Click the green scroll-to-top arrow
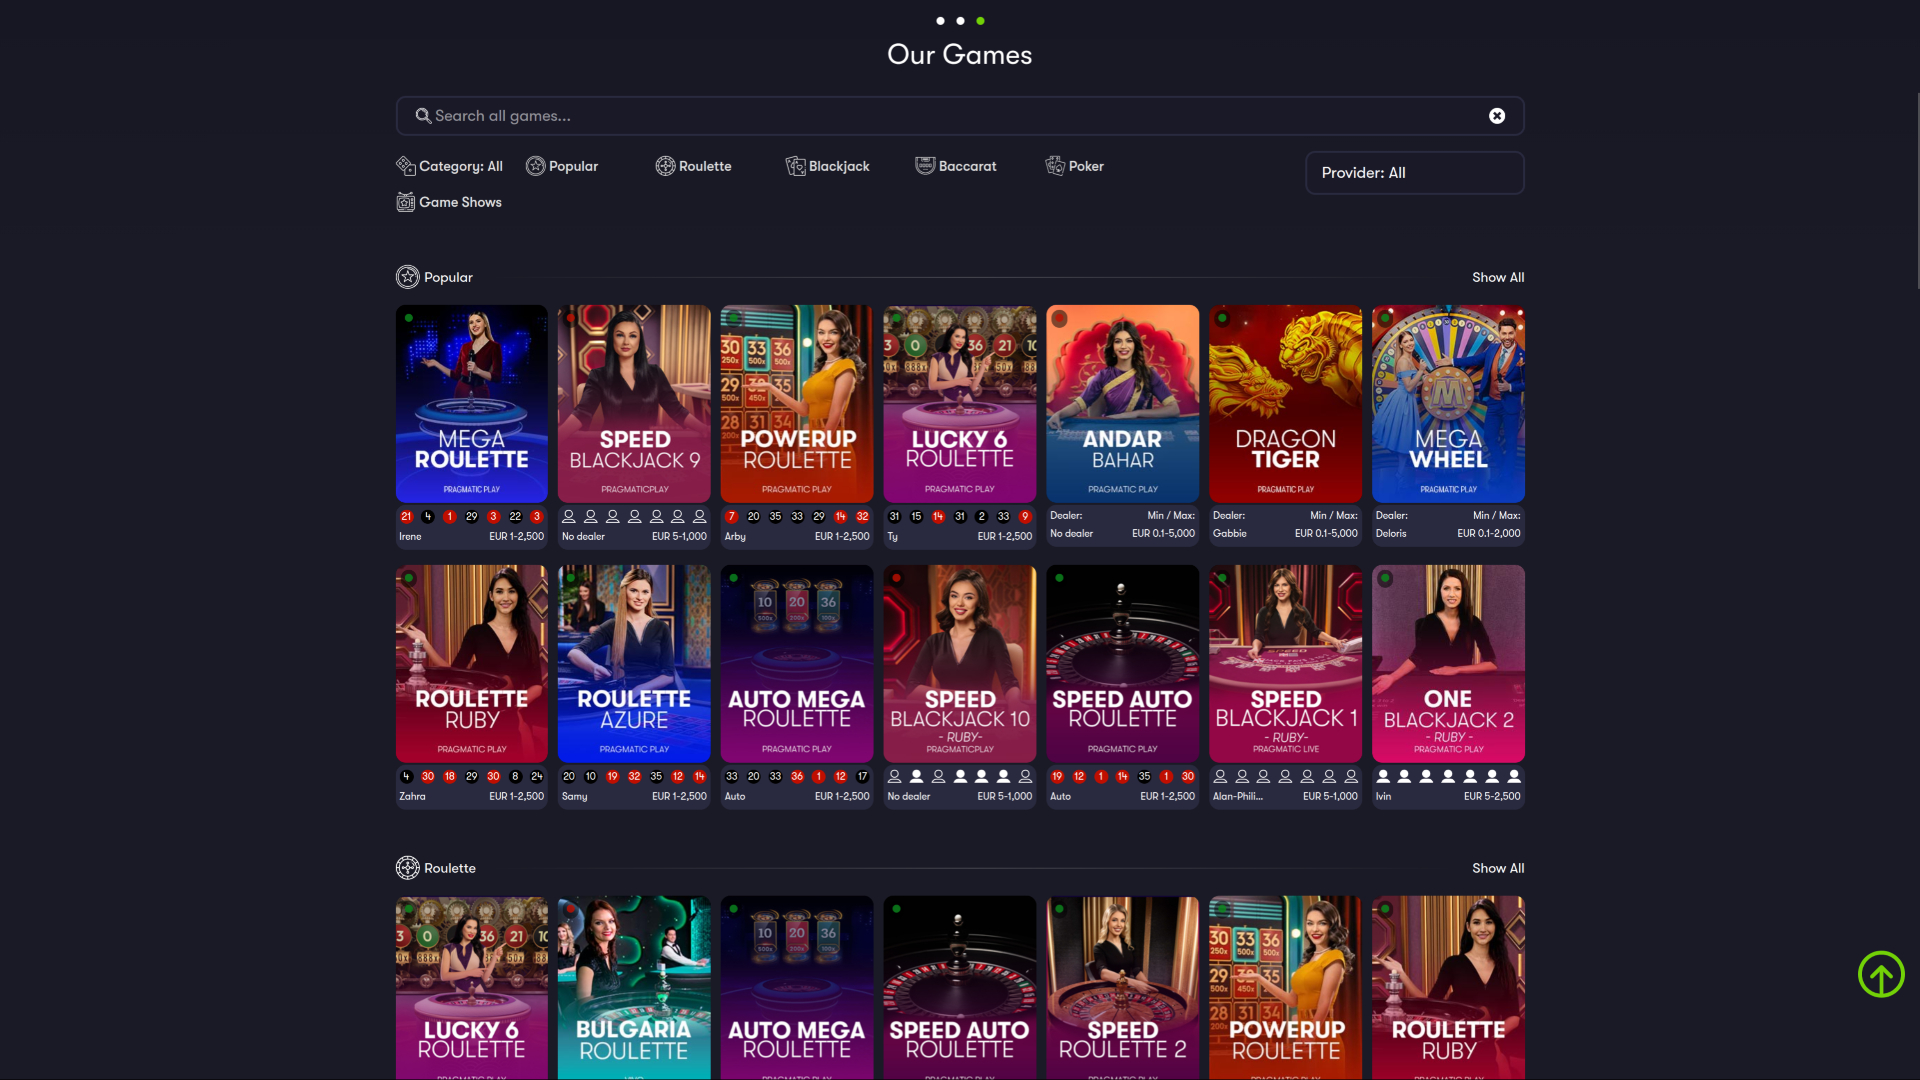The width and height of the screenshot is (1920, 1080). [x=1881, y=973]
